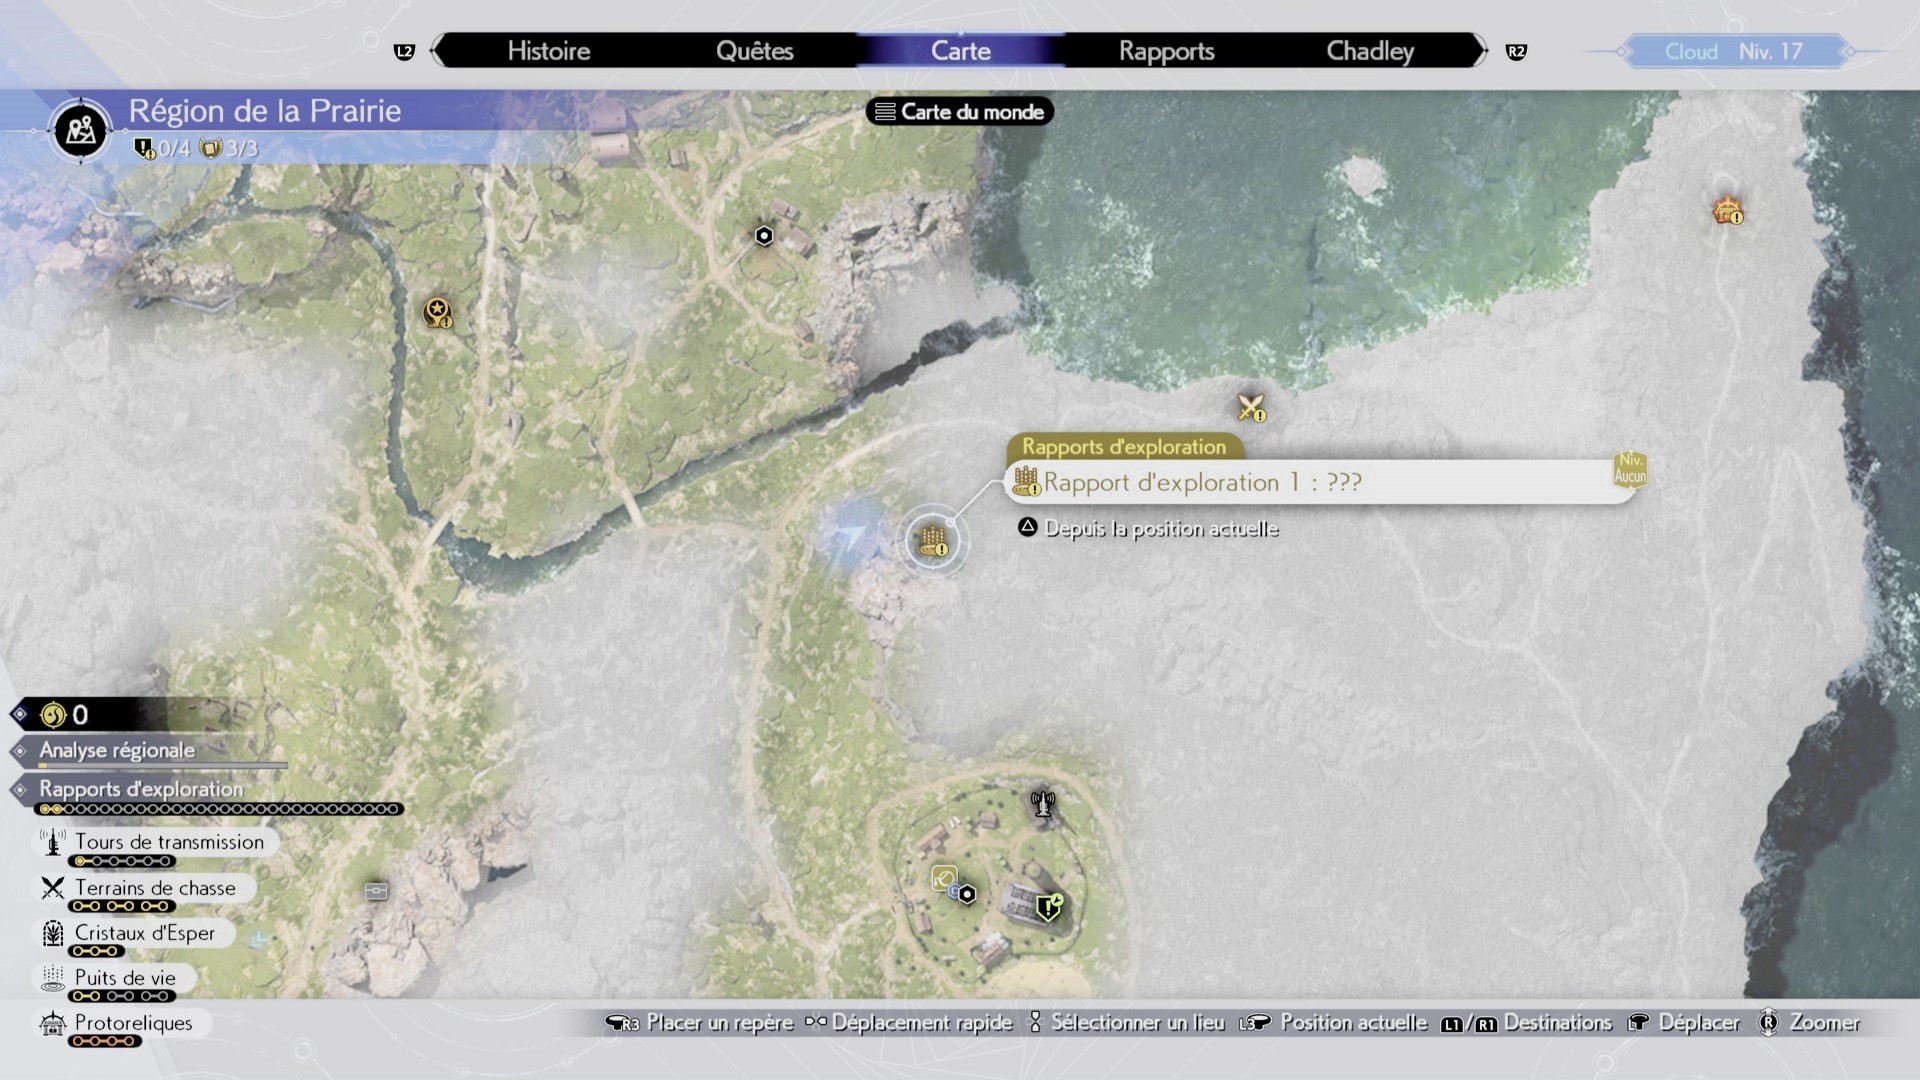Collapse the Rapports d'exploration list
The image size is (1920, 1080).
click(140, 789)
